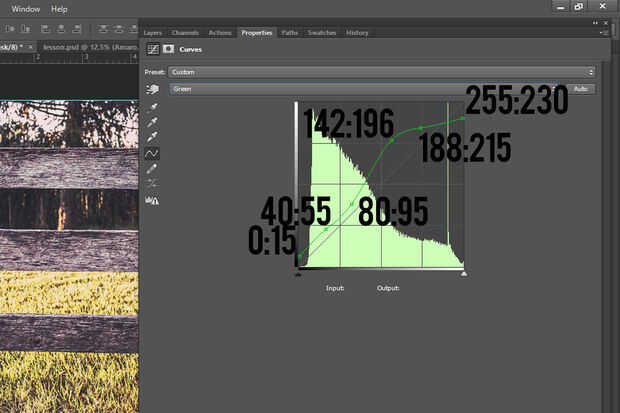The height and width of the screenshot is (413, 620).
Task: Click the Auto button
Action: click(581, 89)
